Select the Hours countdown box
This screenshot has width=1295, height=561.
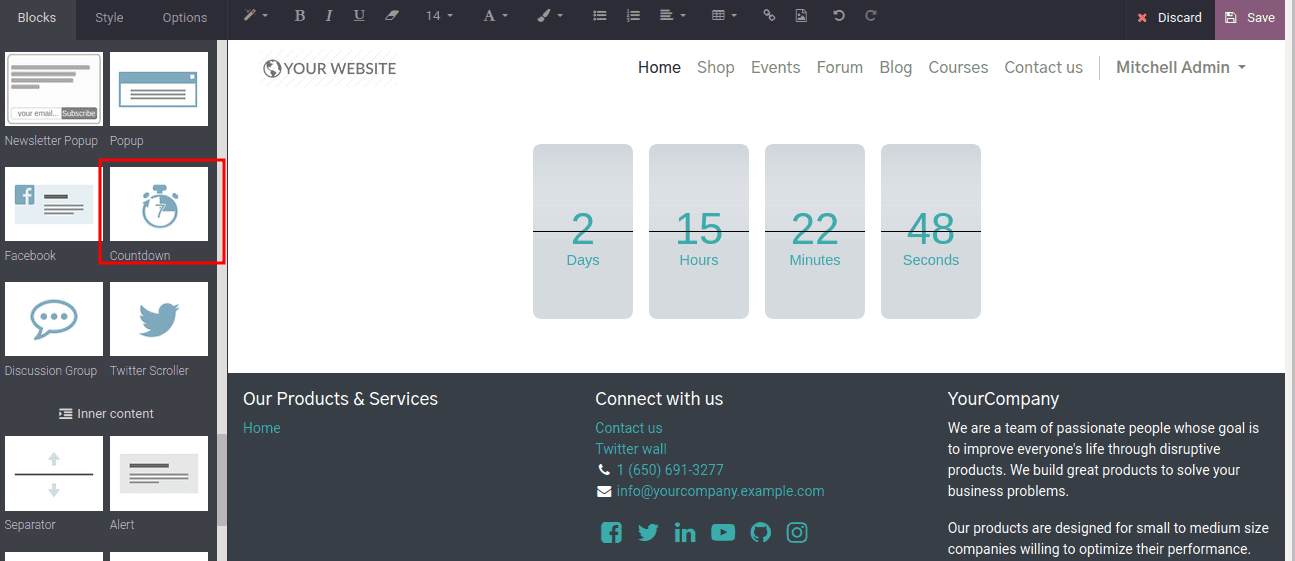click(x=699, y=231)
